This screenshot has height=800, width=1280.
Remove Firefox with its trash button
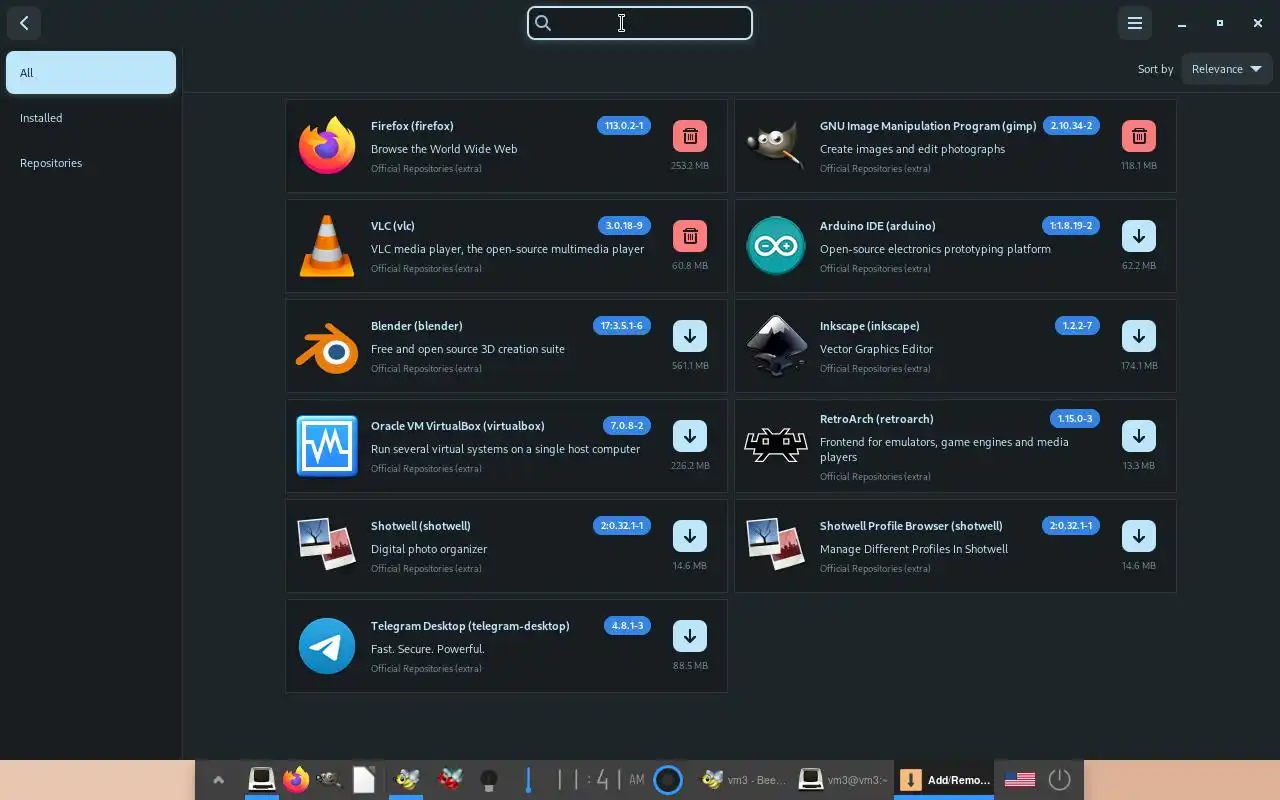point(689,136)
